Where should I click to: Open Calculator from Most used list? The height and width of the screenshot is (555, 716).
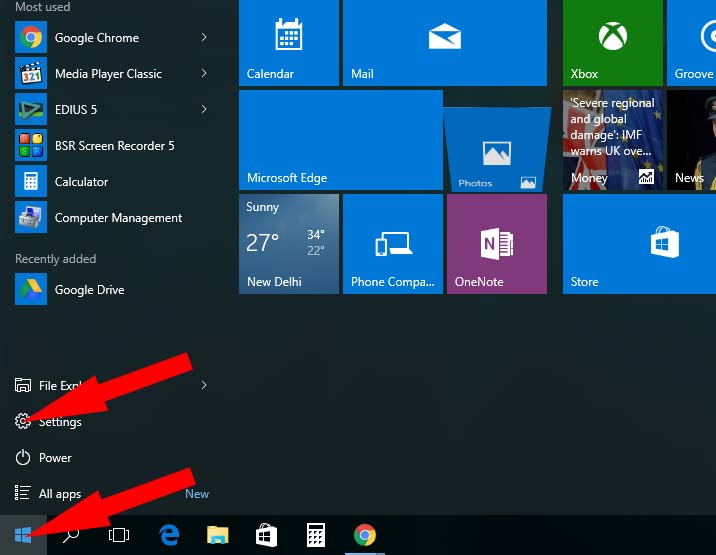(112, 182)
